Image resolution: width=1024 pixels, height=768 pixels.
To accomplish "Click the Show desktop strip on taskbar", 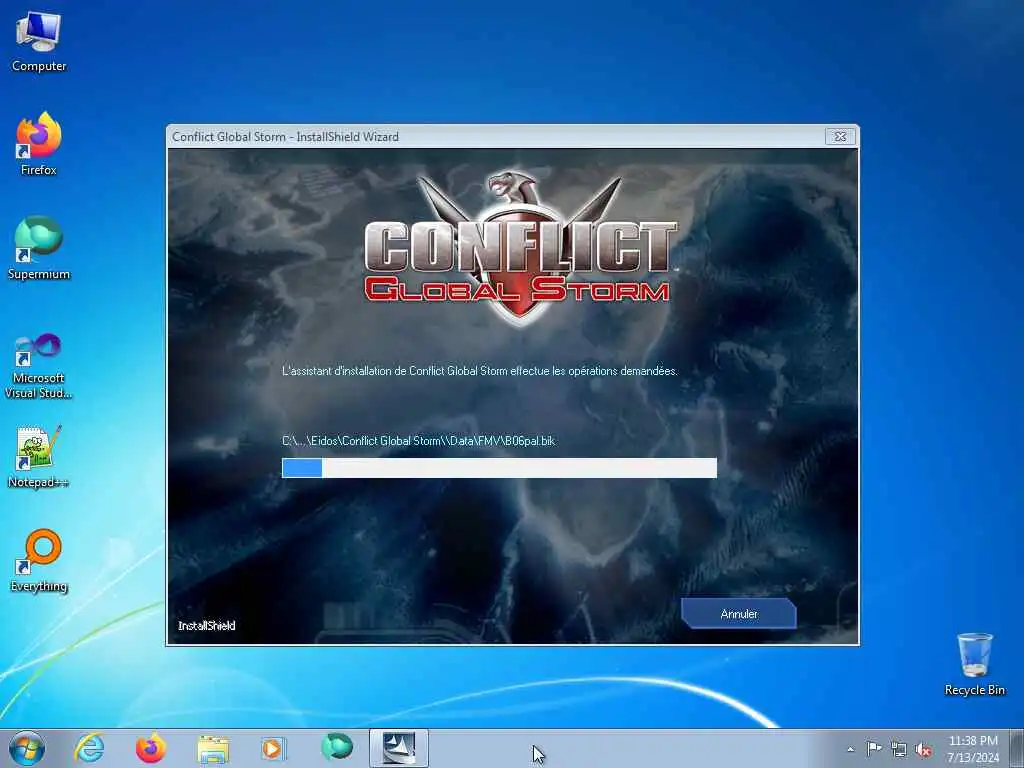I will [x=1017, y=748].
